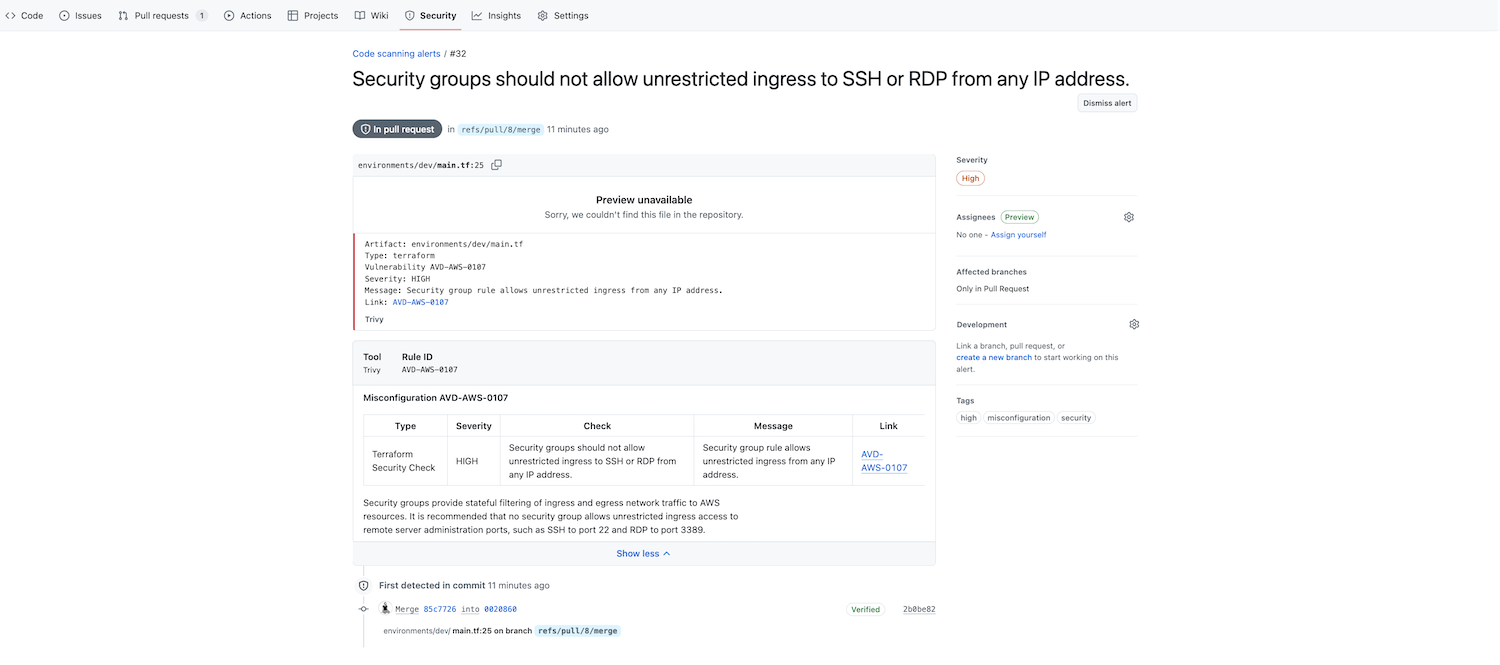Click the shield icon beside First detected
This screenshot has width=1500, height=665.
pyautogui.click(x=364, y=586)
